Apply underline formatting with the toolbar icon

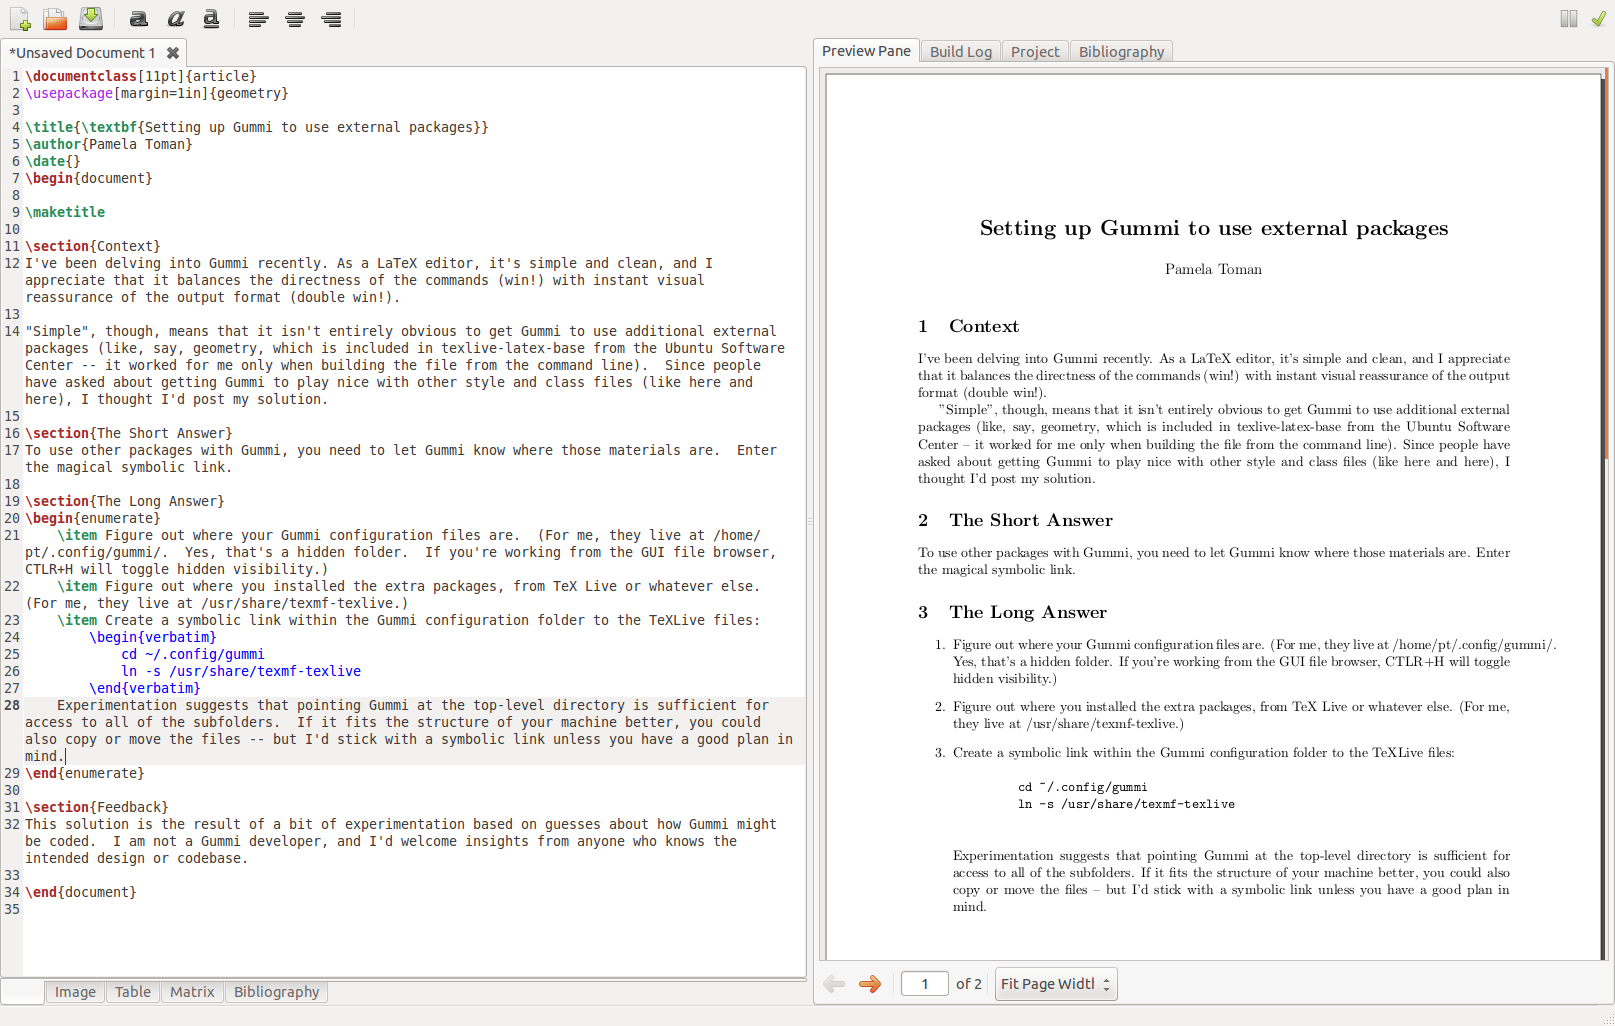click(x=211, y=19)
